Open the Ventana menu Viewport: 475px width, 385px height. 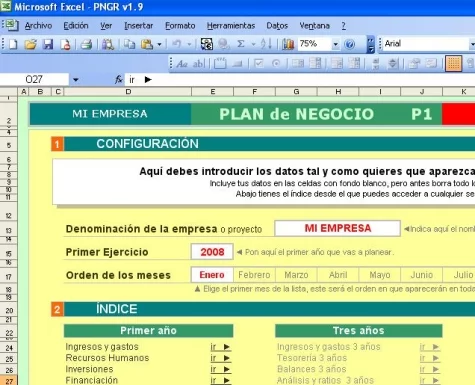tap(314, 26)
